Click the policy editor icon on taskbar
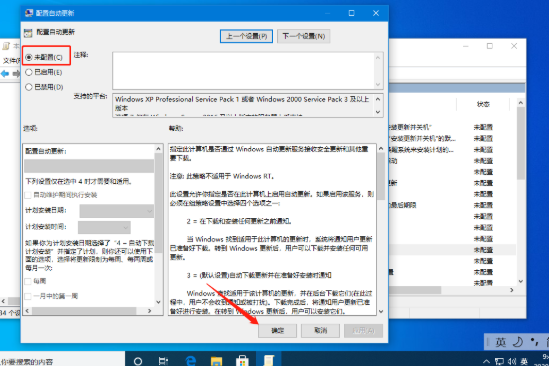Viewport: 549px width, 366px height. 269,360
